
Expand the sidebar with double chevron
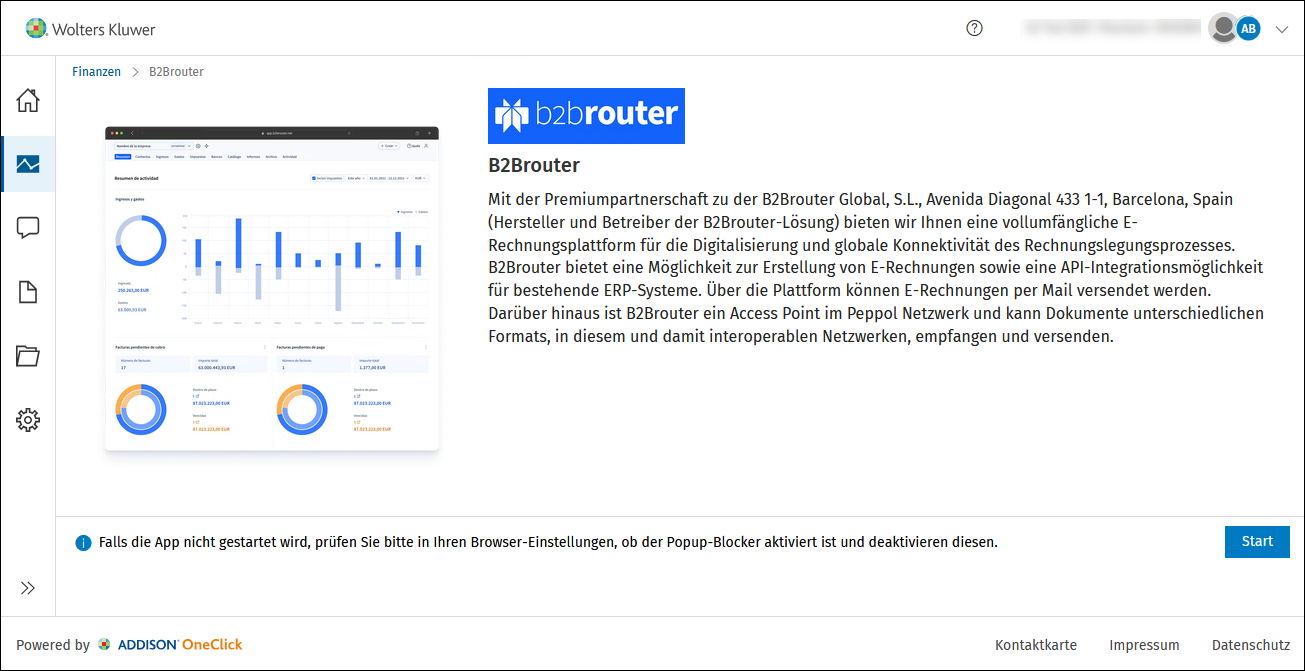[28, 588]
